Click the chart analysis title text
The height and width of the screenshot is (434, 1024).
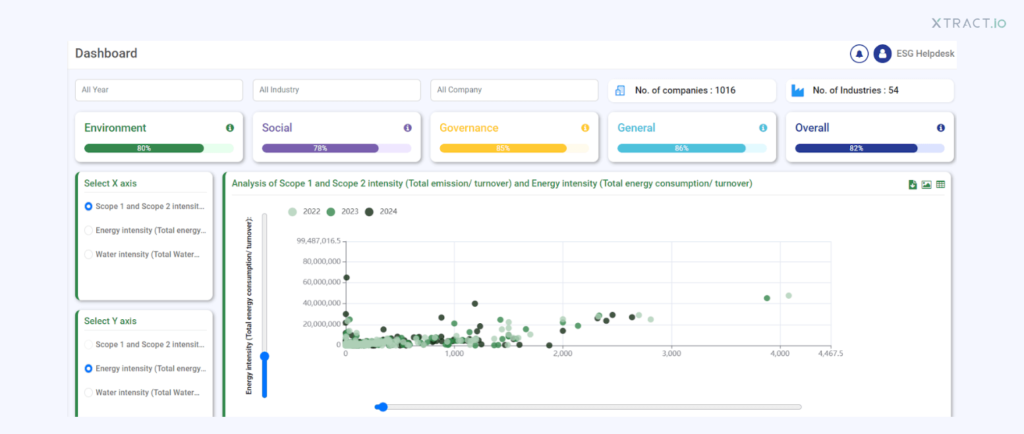tap(492, 184)
